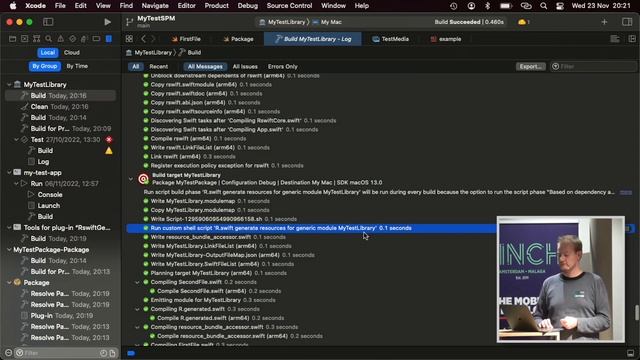Collapse Build target MyTestLibrary section

[131, 179]
